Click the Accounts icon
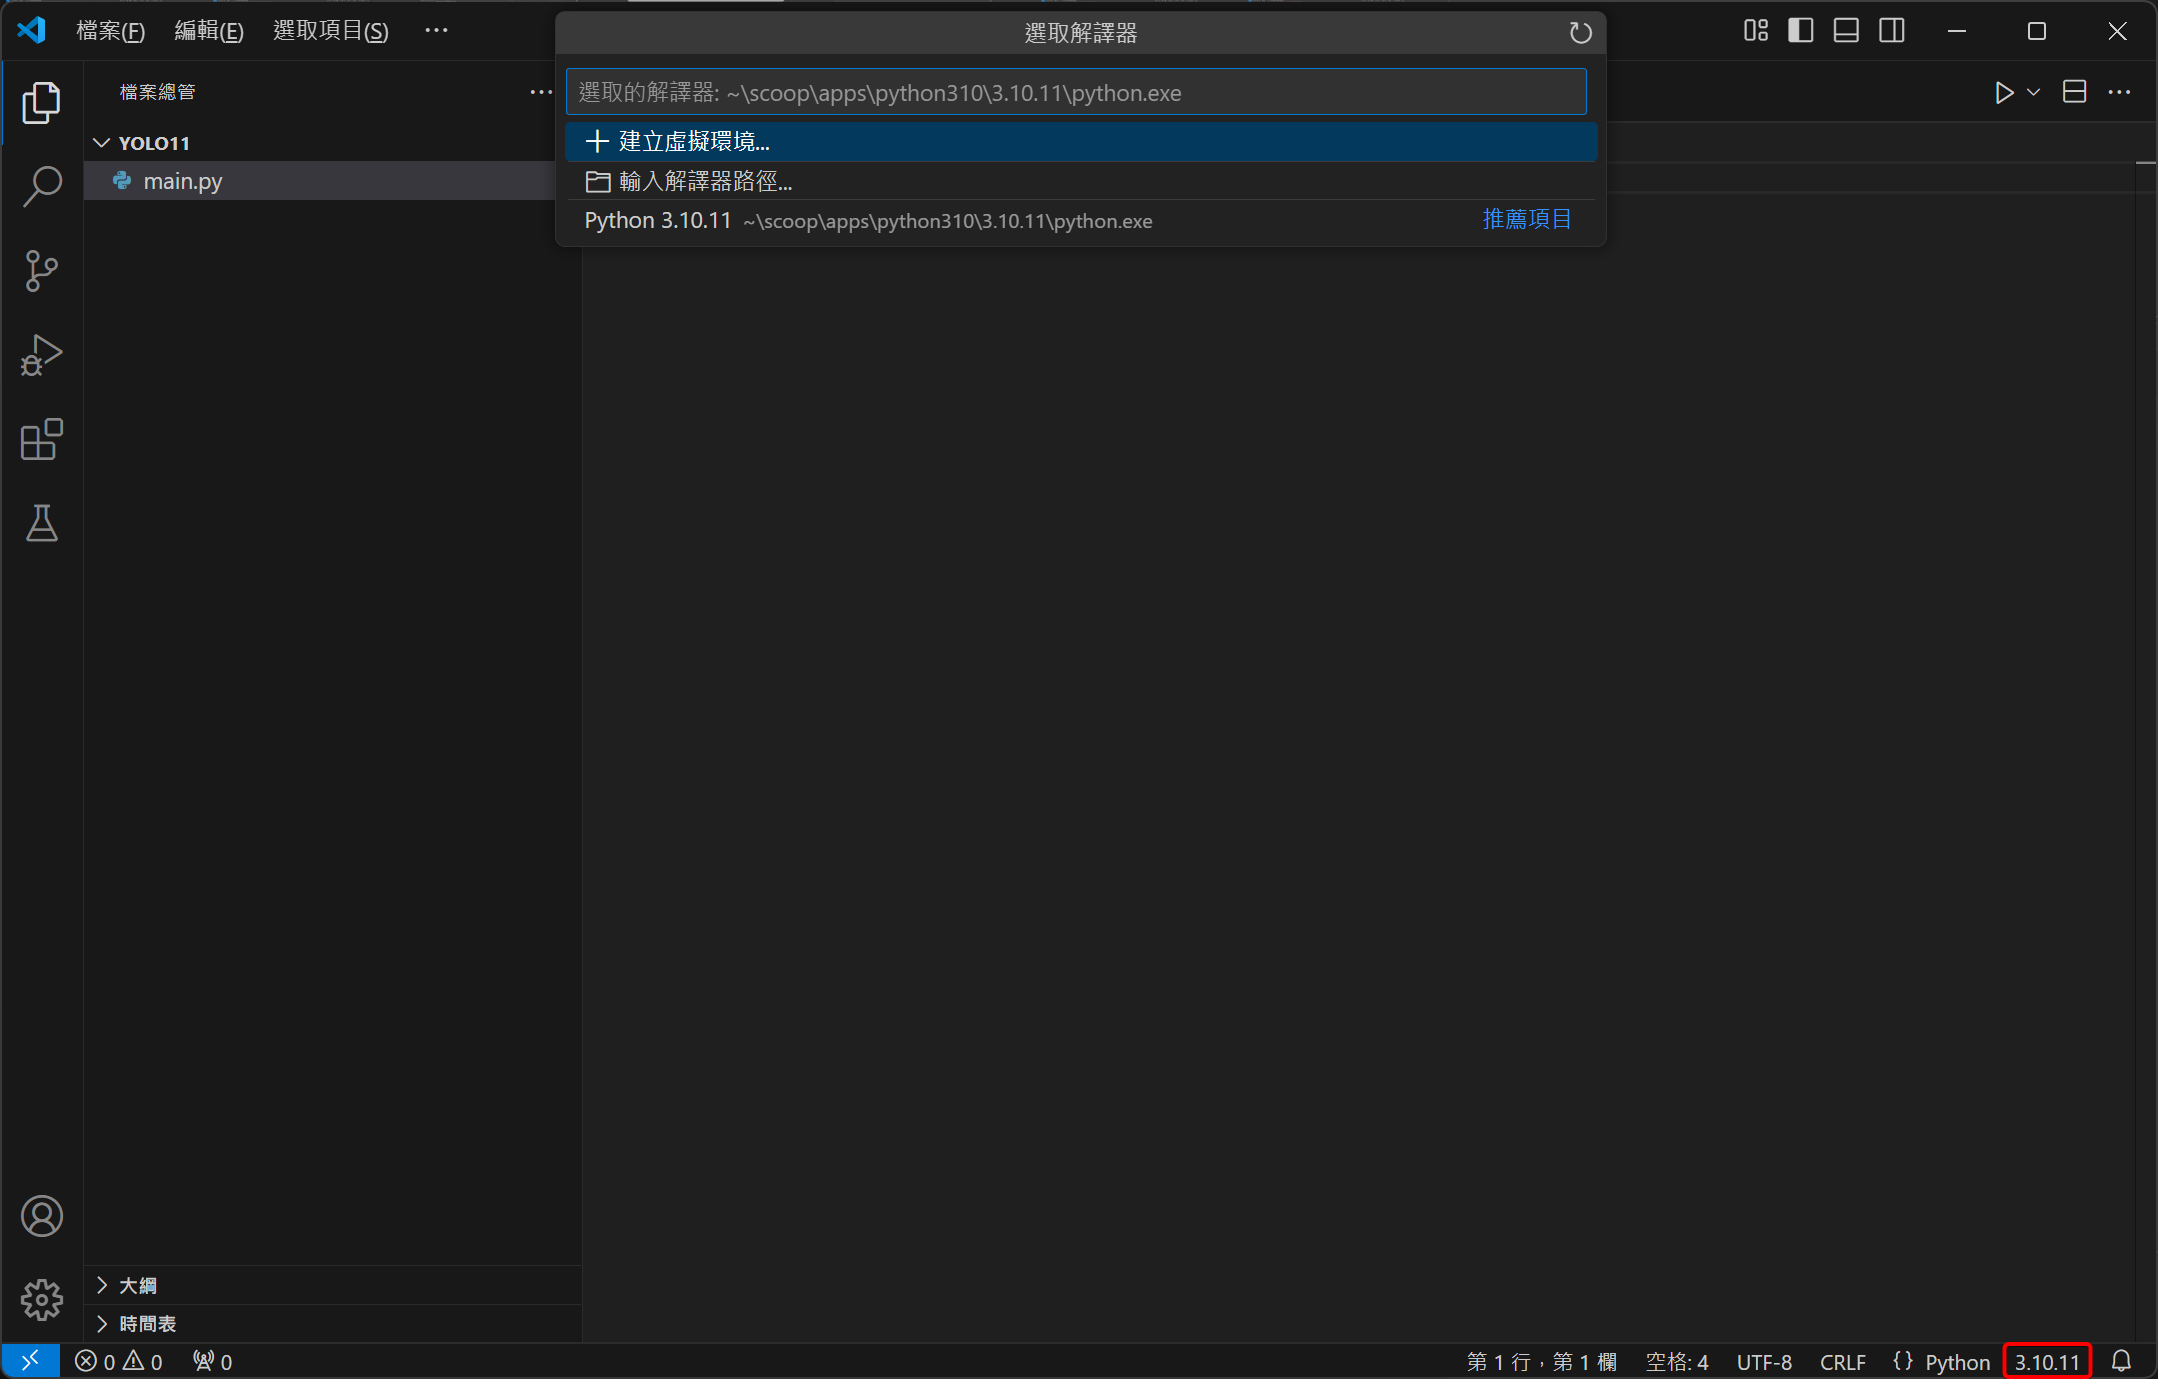The image size is (2158, 1379). (x=42, y=1216)
